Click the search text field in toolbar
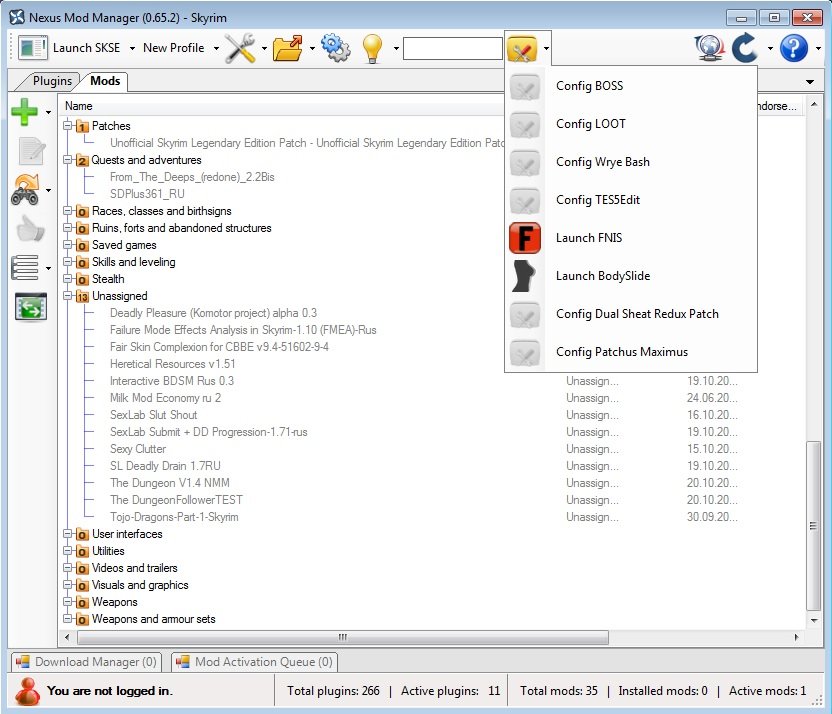This screenshot has height=714, width=832. click(x=452, y=48)
